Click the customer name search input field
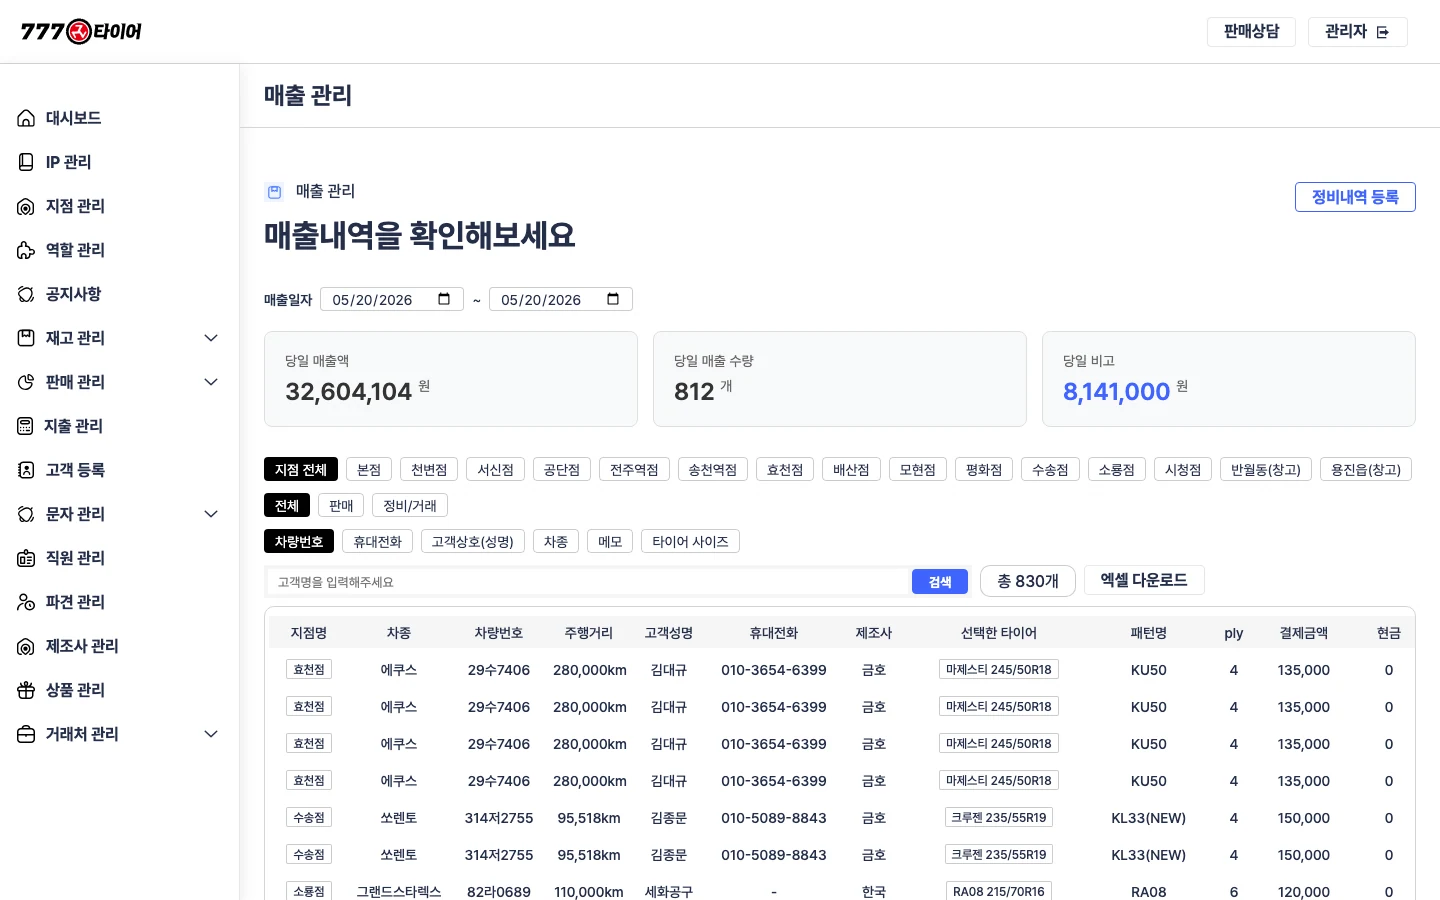The height and width of the screenshot is (900, 1440). point(589,582)
